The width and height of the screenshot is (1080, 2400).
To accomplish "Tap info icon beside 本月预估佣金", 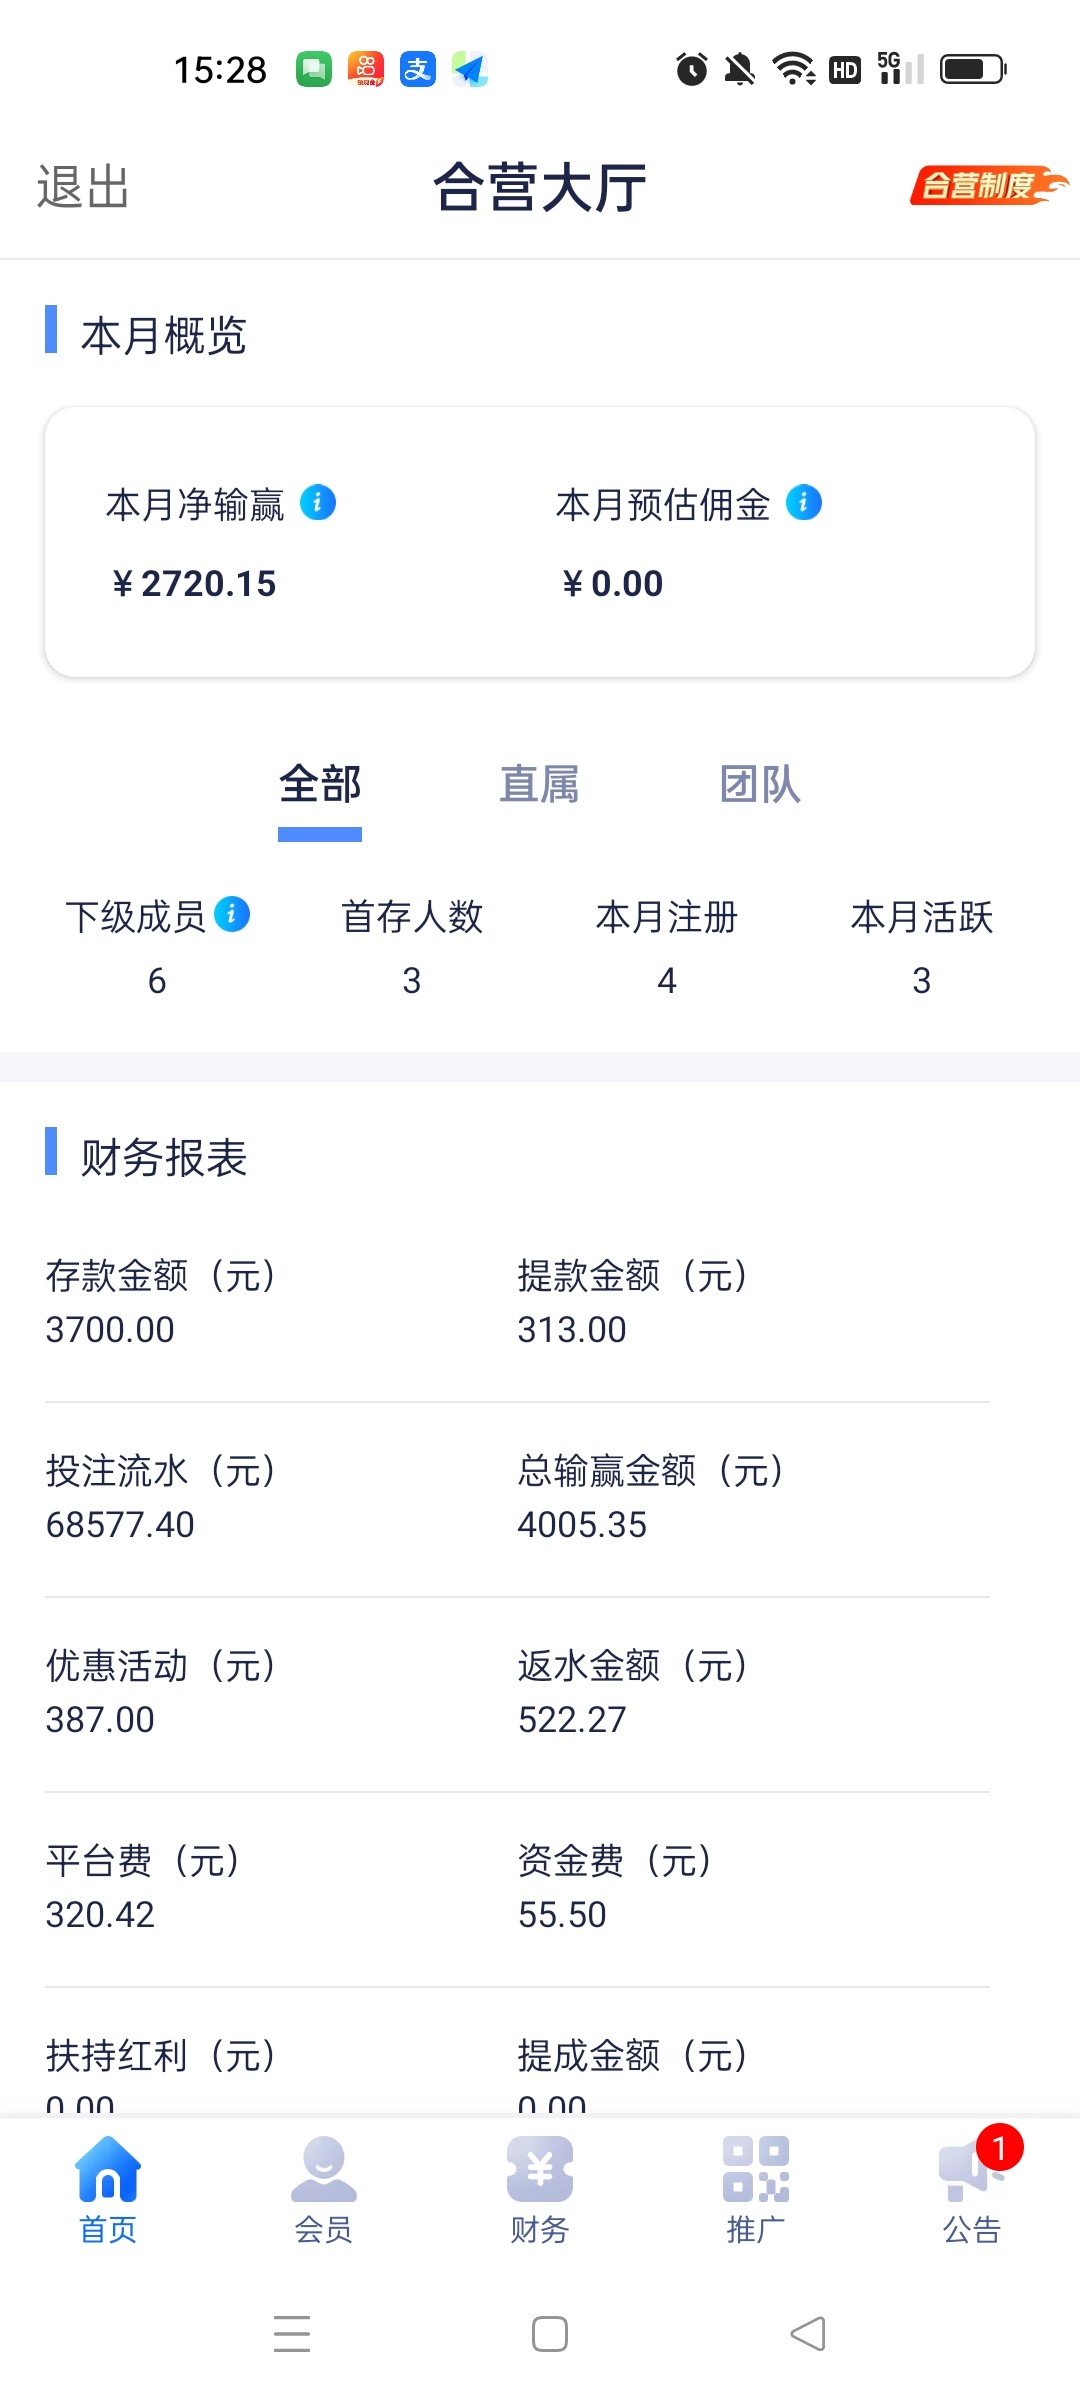I will coord(803,502).
